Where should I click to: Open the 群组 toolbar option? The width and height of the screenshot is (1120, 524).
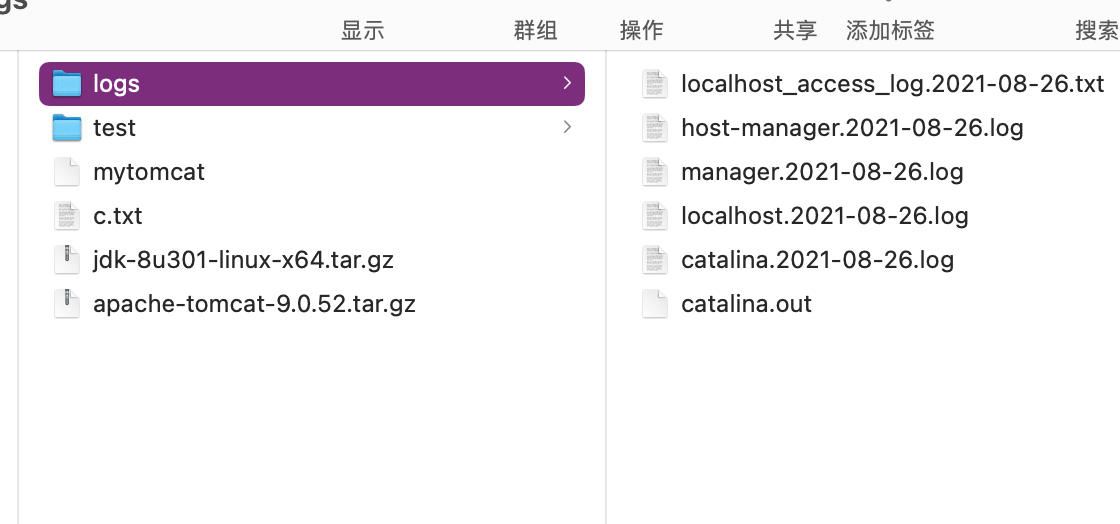click(x=535, y=30)
